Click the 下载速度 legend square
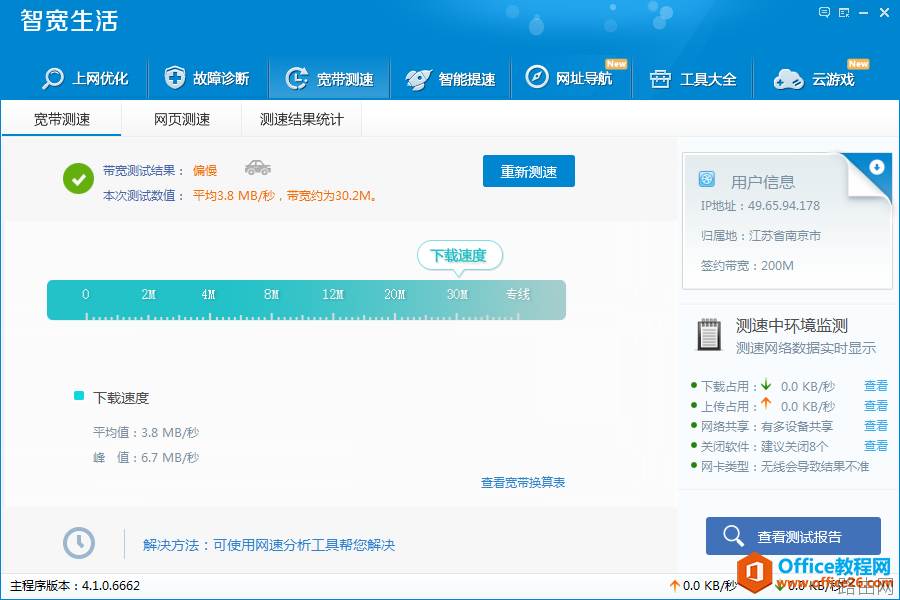The height and width of the screenshot is (600, 900). 79,396
